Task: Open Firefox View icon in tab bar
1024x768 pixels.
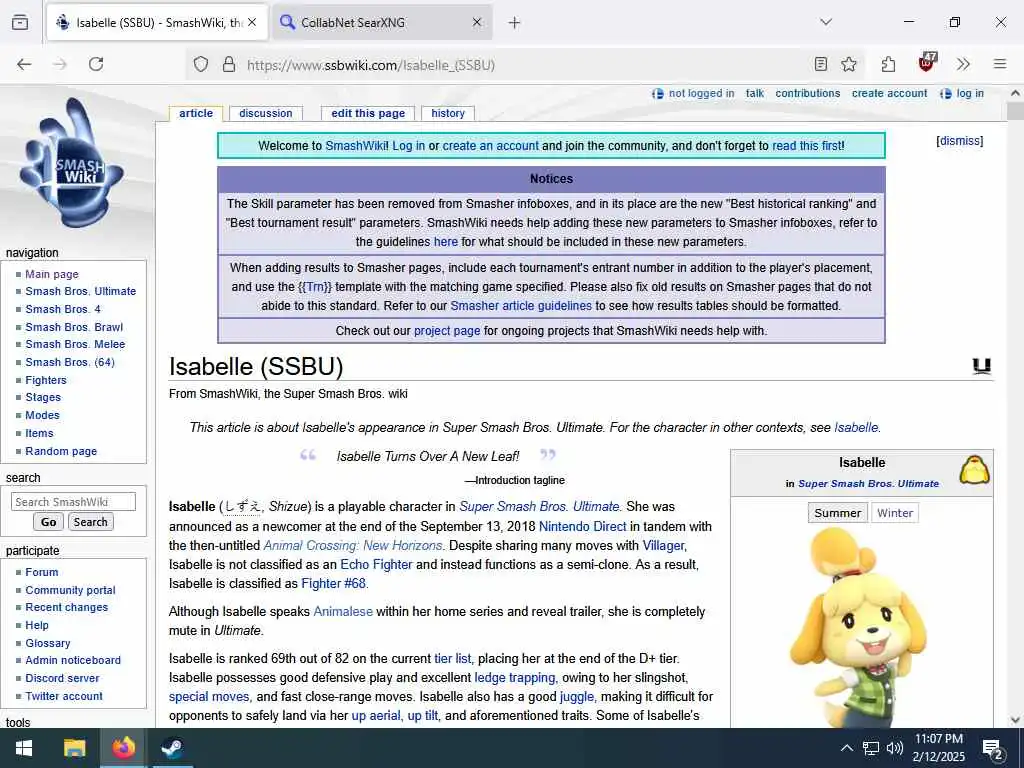Action: [x=20, y=22]
